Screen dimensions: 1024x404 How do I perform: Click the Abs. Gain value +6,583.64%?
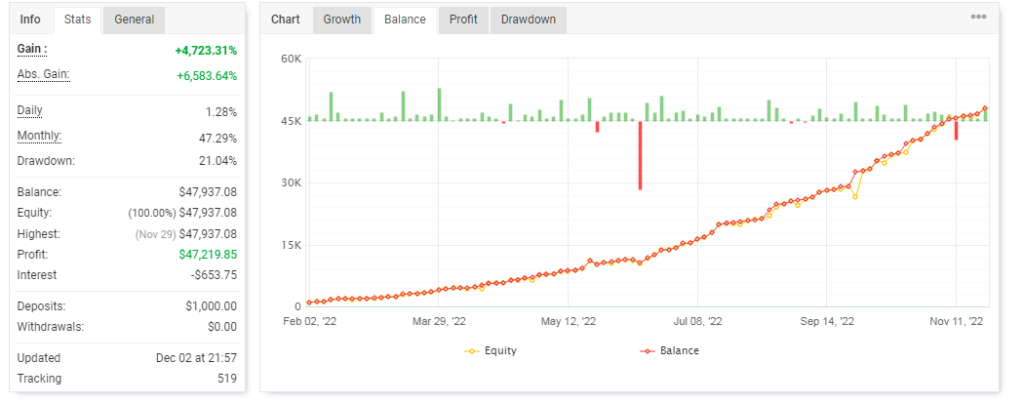tap(206, 76)
